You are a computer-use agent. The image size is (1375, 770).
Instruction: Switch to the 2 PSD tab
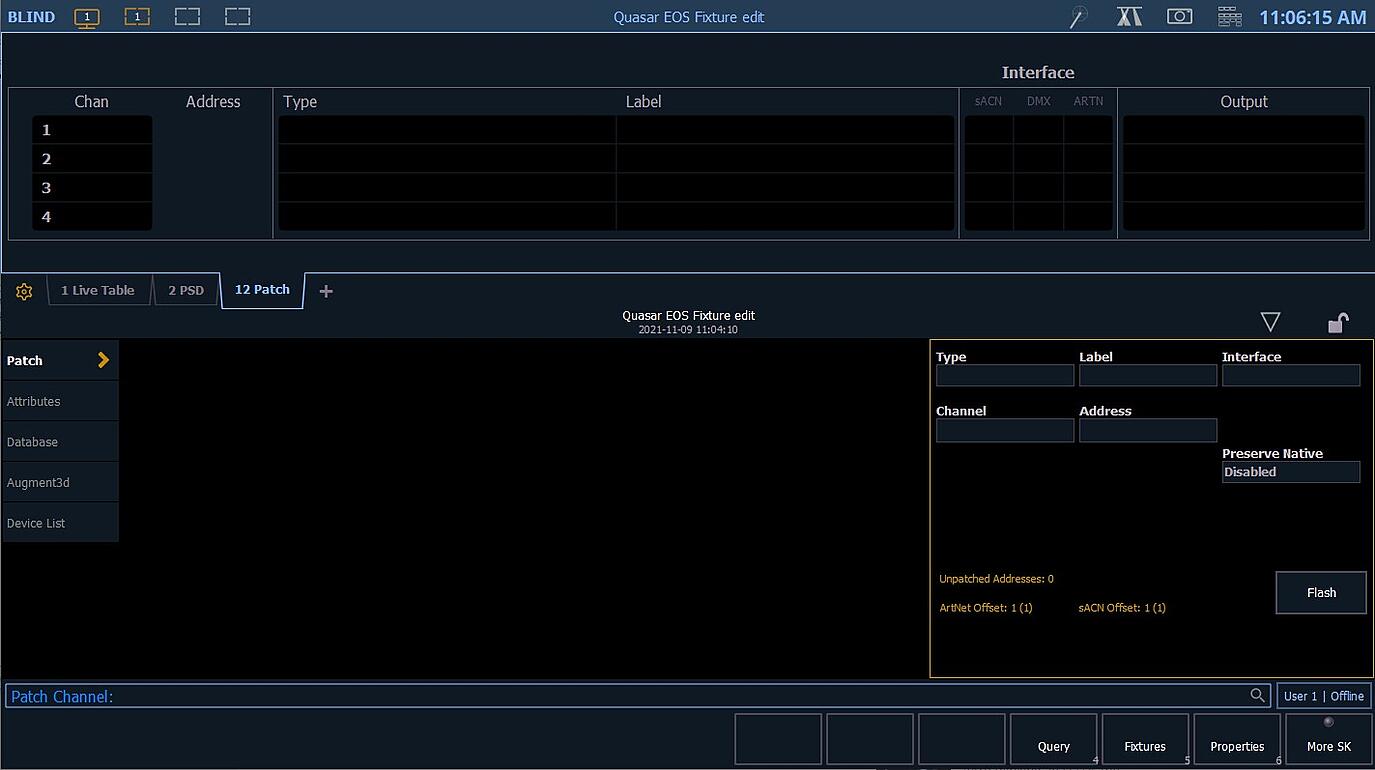(x=186, y=290)
